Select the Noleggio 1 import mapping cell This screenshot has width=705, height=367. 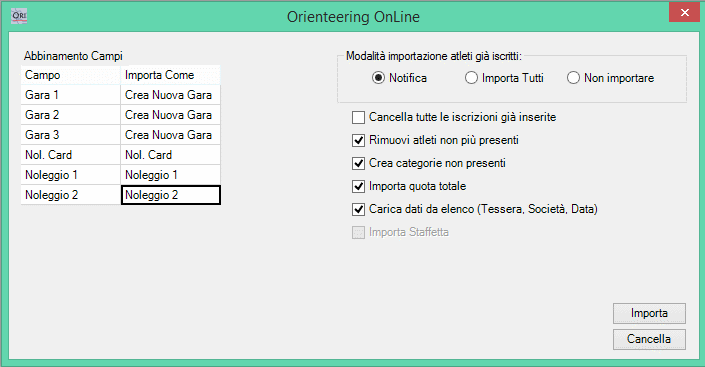point(170,175)
